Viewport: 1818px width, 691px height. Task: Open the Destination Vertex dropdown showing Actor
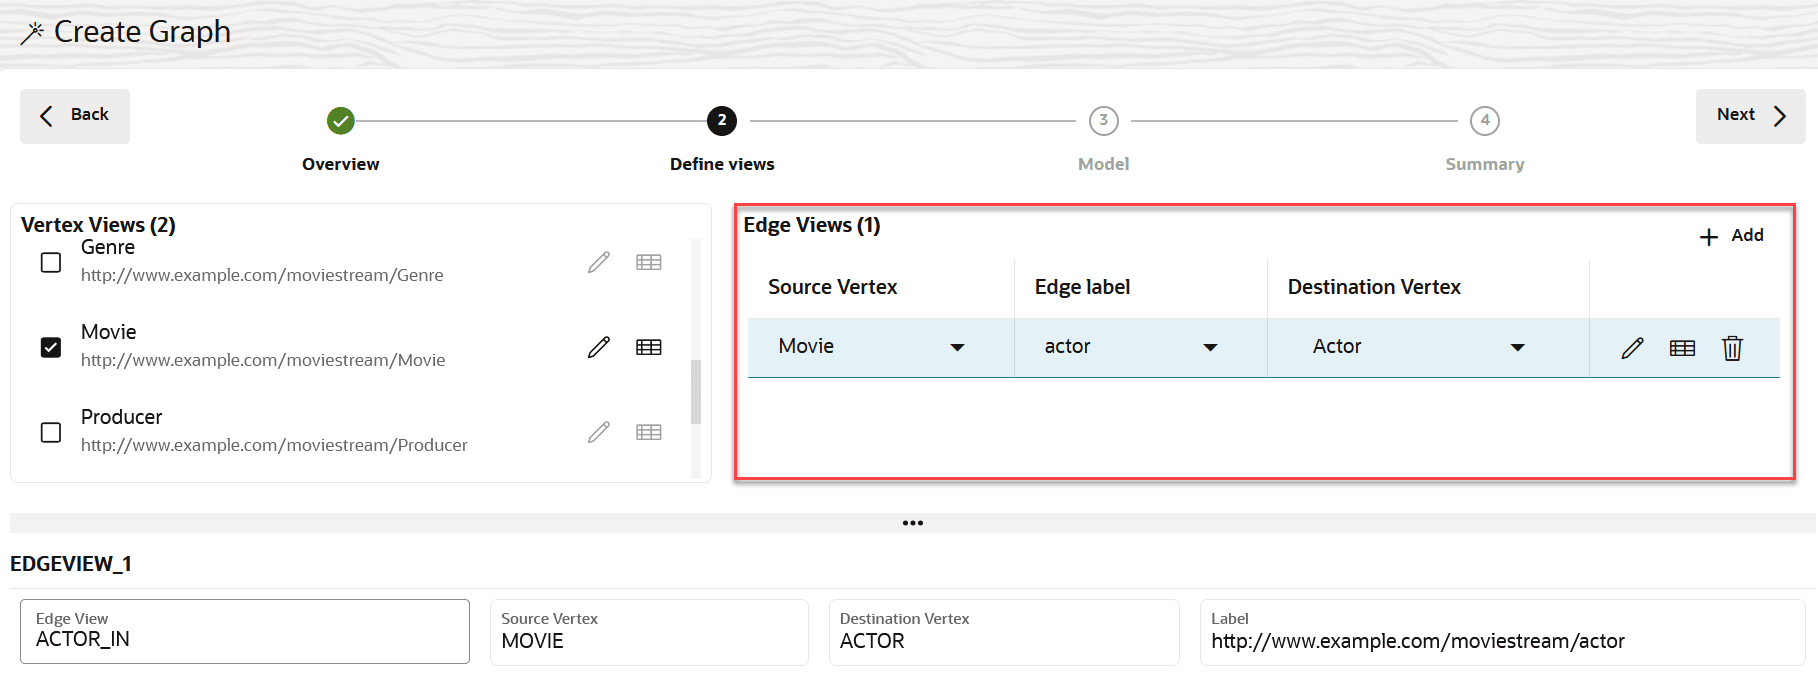click(1517, 347)
